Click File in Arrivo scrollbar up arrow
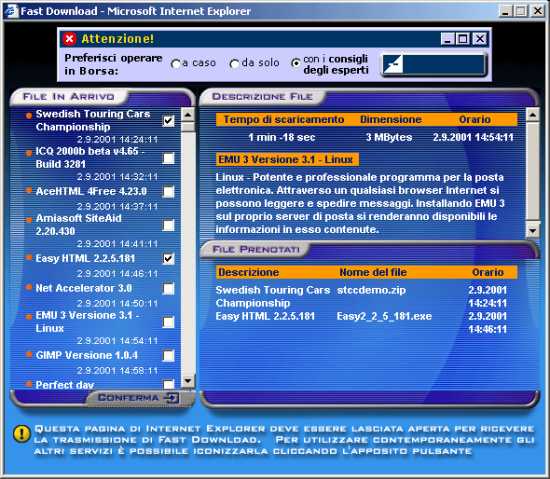This screenshot has height=479, width=550. tap(188, 115)
